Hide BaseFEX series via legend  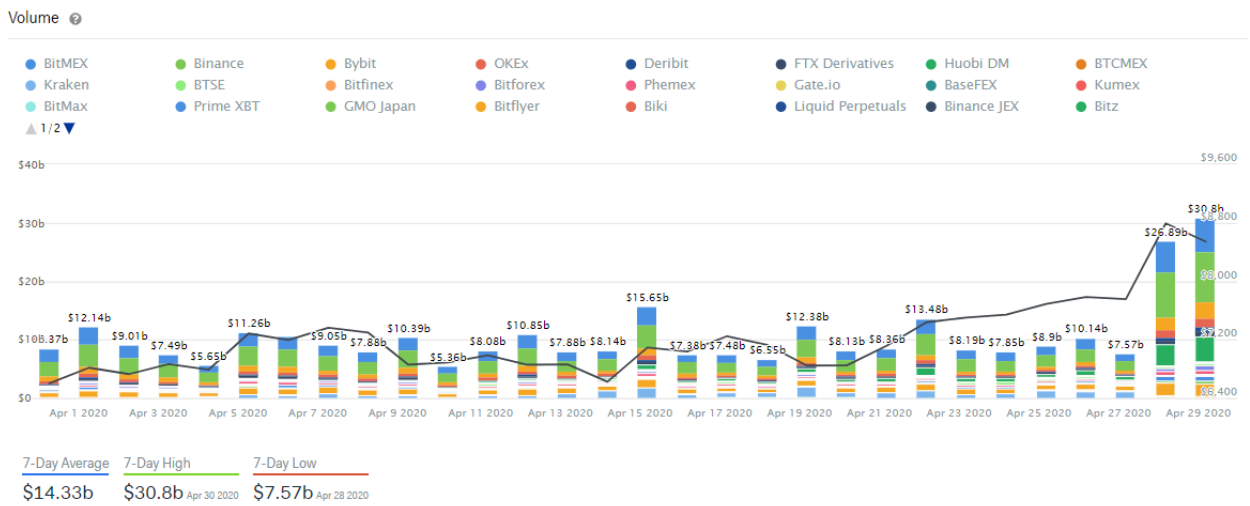tap(961, 85)
